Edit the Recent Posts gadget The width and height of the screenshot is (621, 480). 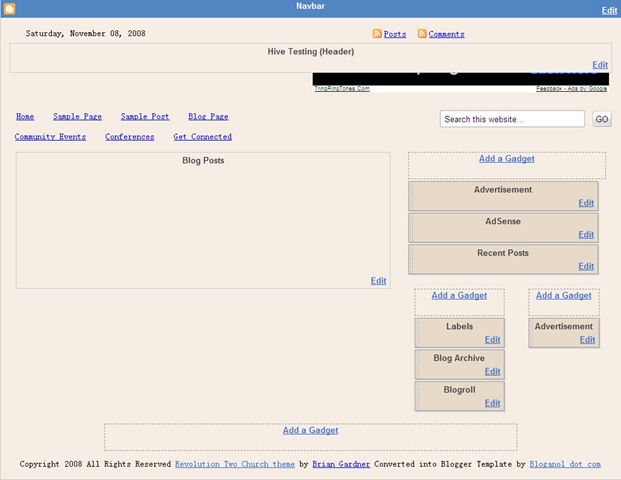[586, 267]
